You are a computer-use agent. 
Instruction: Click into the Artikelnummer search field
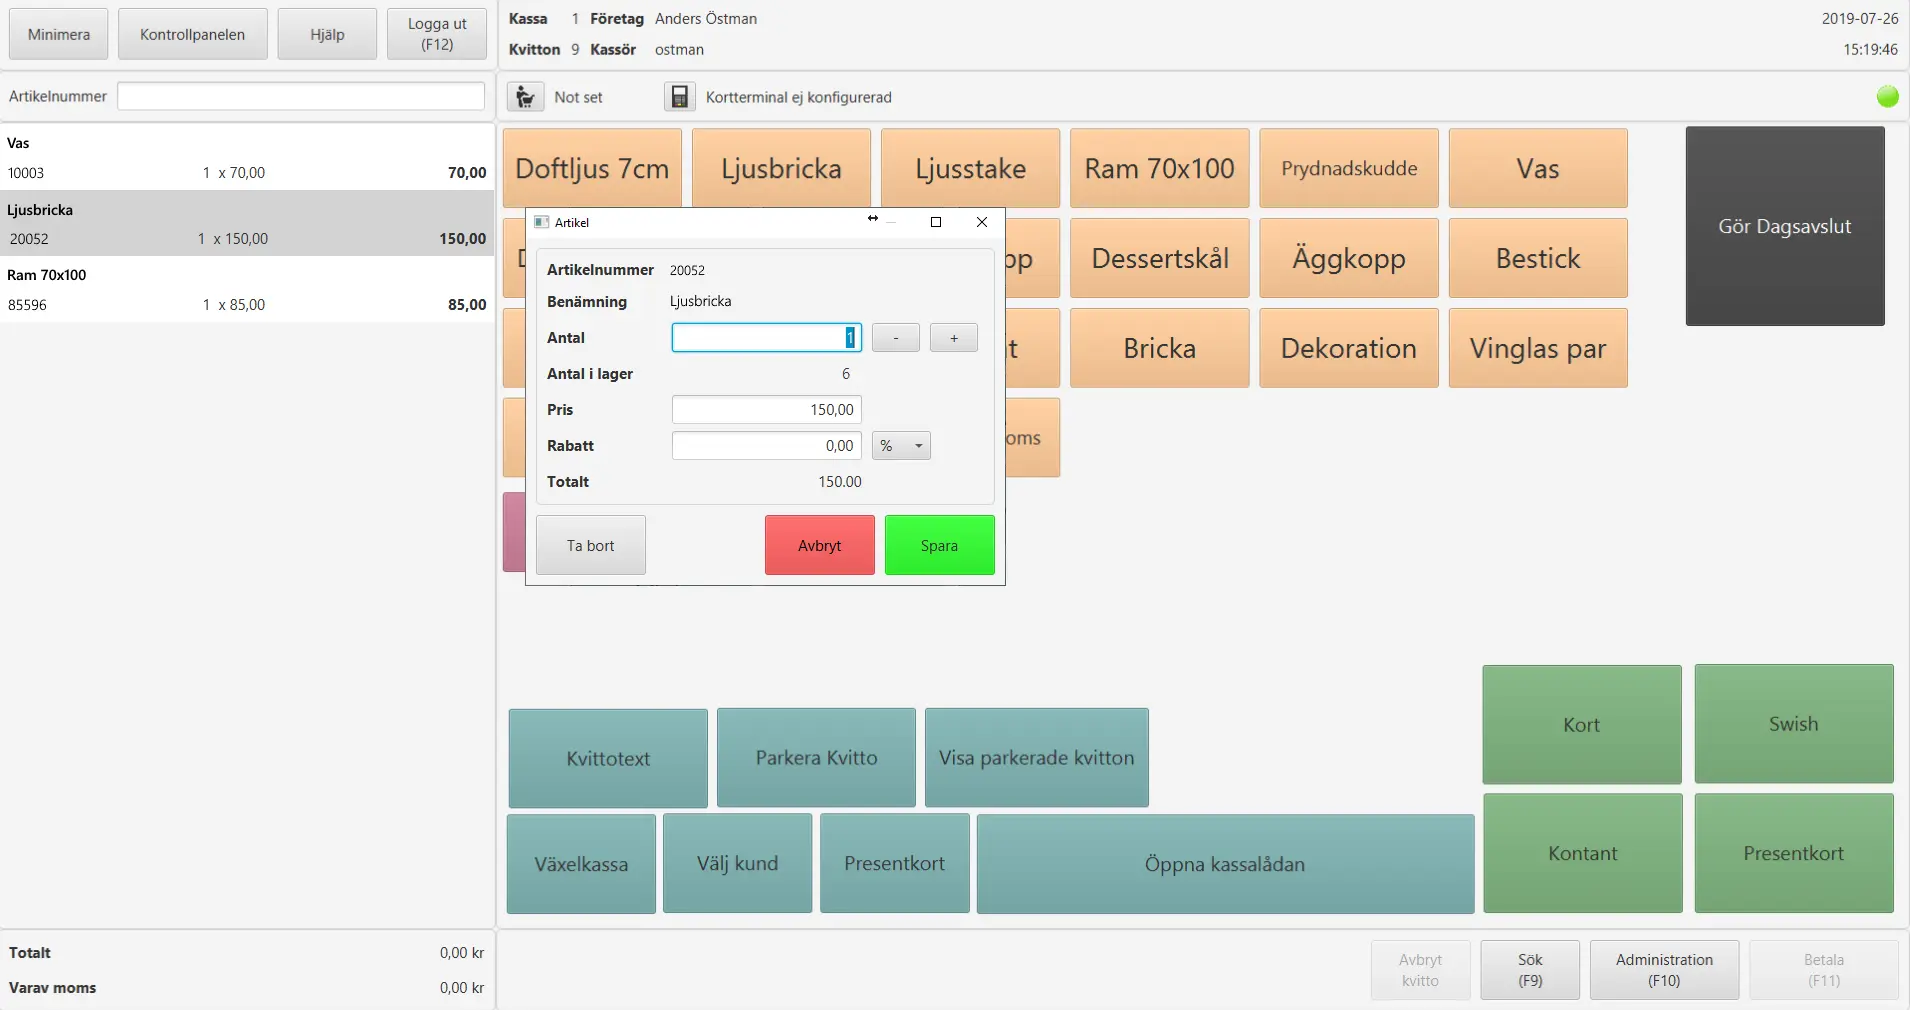[x=300, y=97]
